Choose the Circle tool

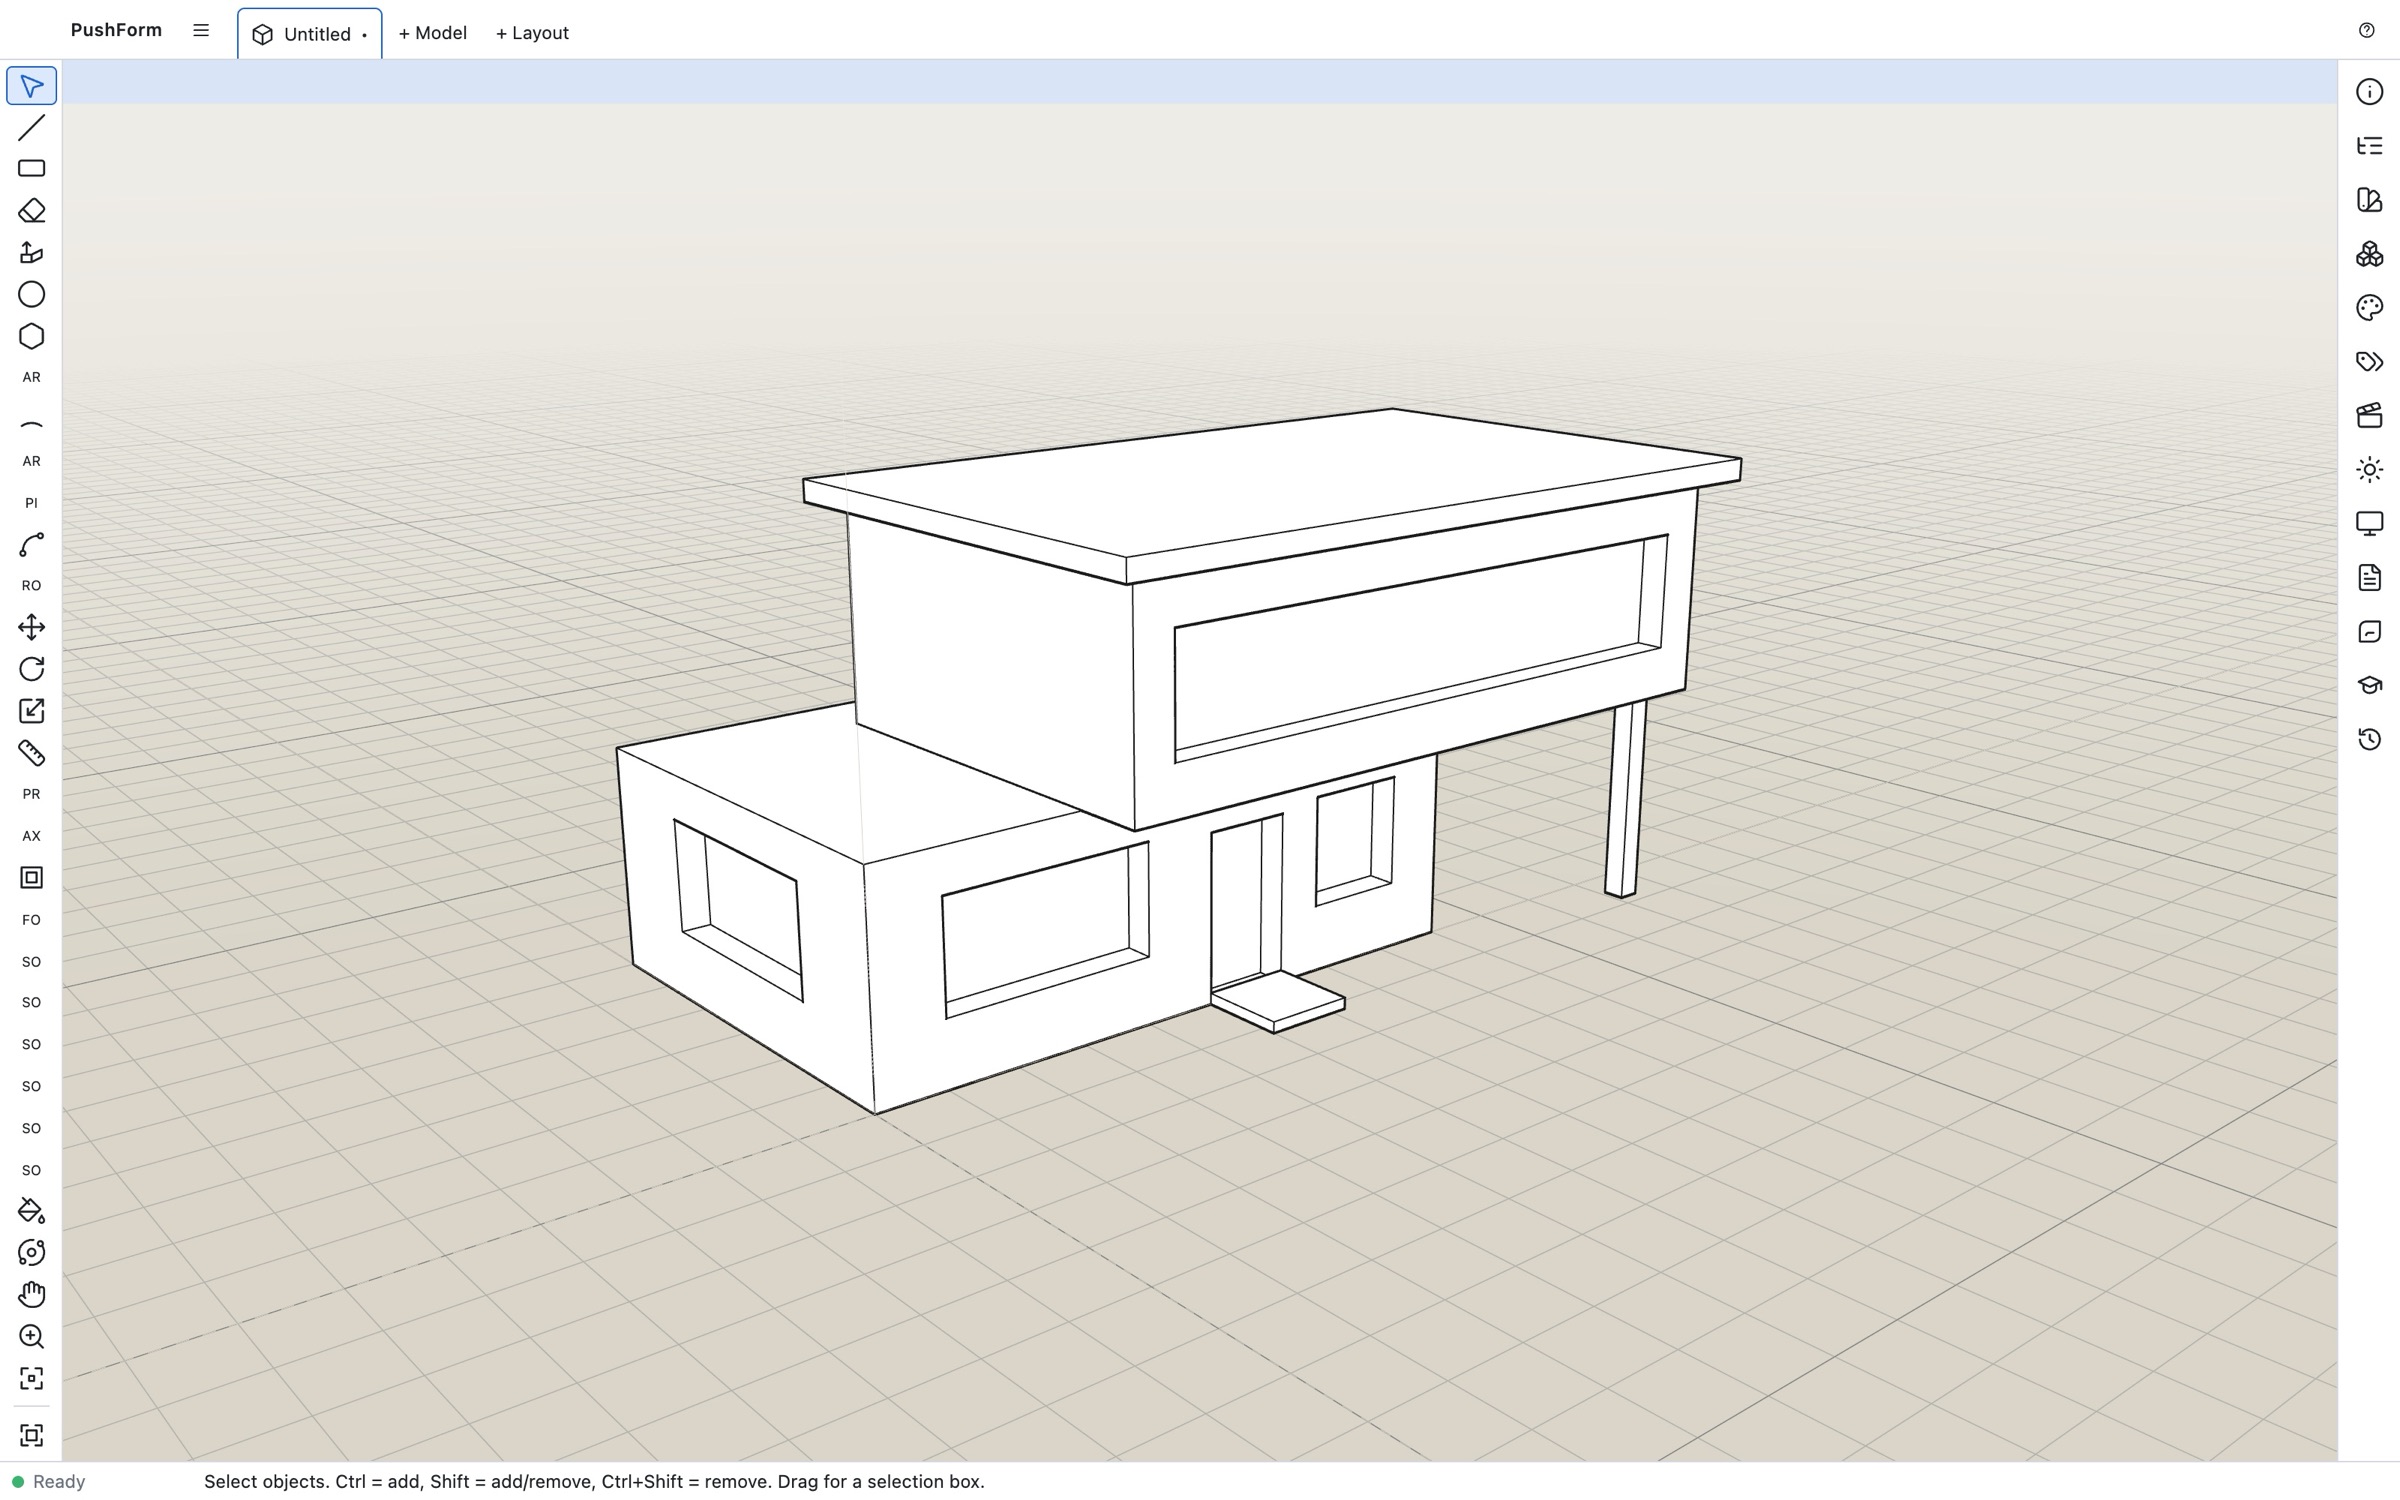click(31, 294)
